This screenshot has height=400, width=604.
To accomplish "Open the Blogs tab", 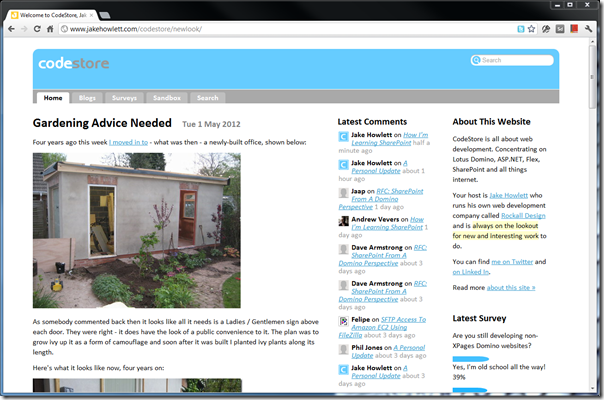I will (87, 98).
